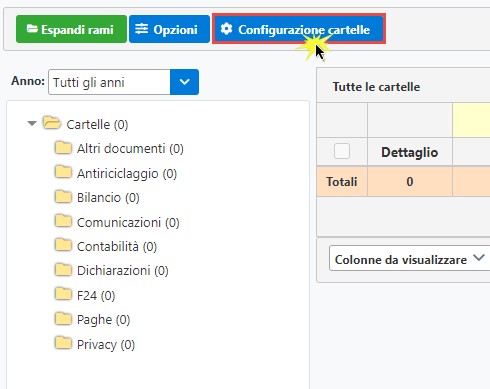Open Configurazione cartelle

pos(299,29)
